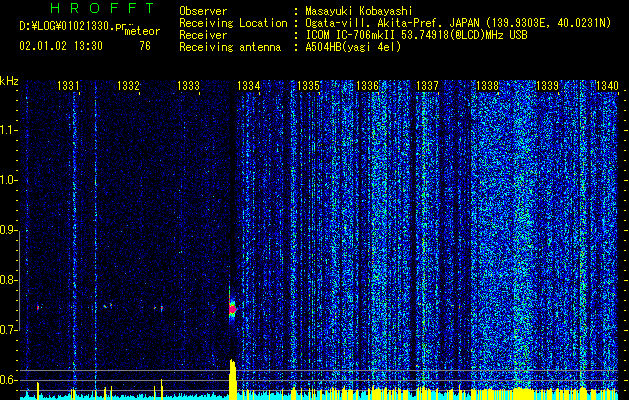
Task: Click the meteor label above count
Action: [x=142, y=31]
